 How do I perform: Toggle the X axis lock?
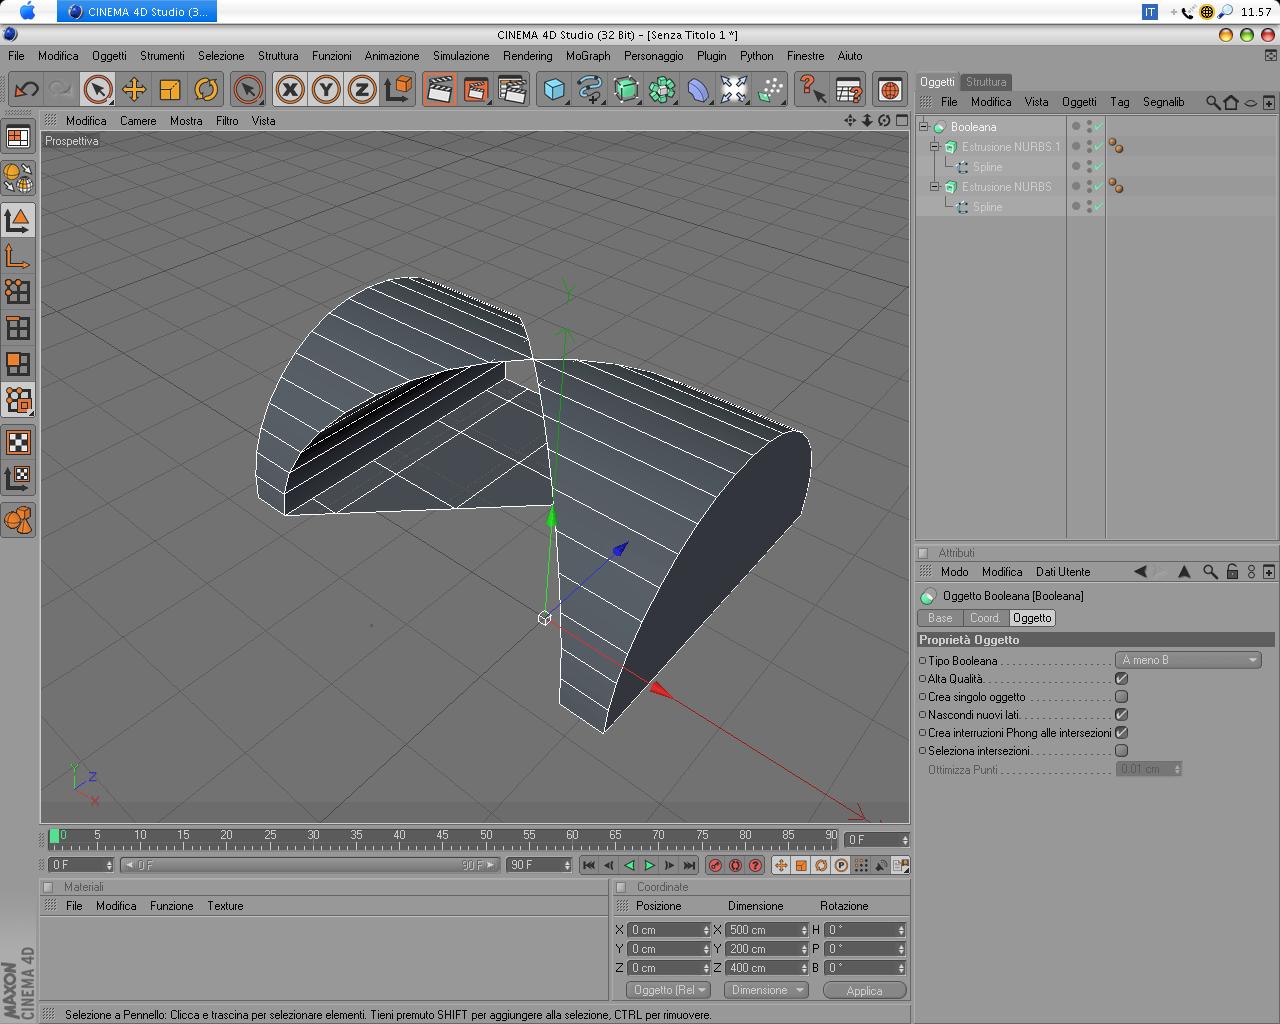coord(290,90)
